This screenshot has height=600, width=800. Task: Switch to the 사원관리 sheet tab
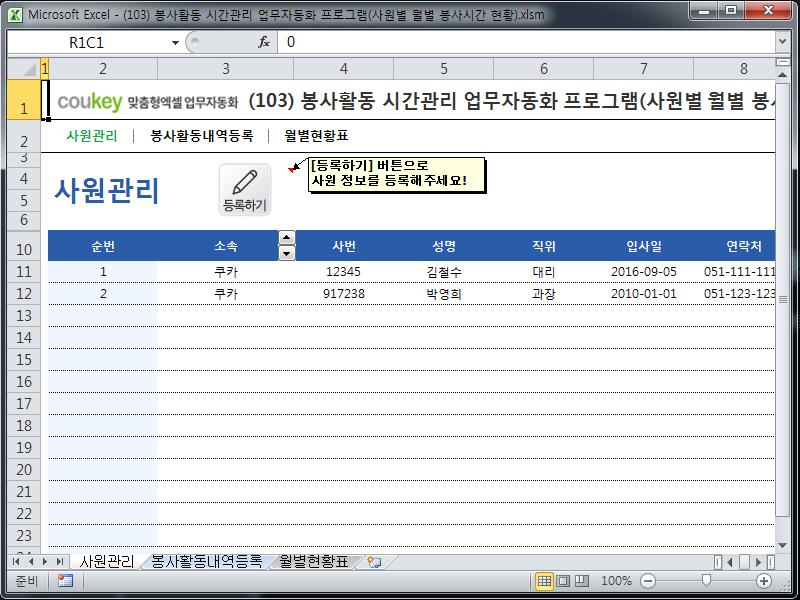click(x=107, y=562)
